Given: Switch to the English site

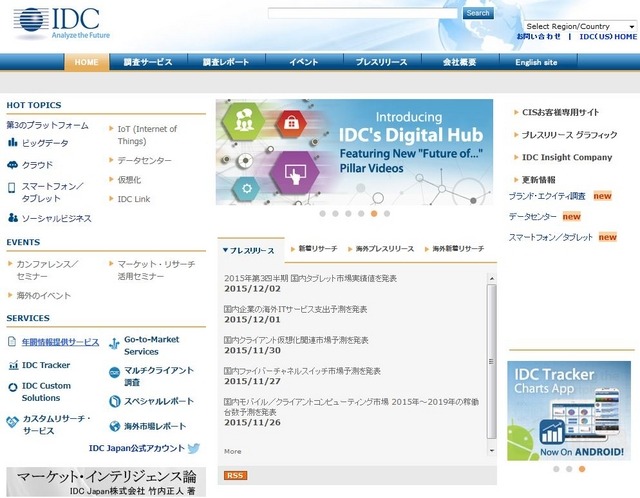Looking at the screenshot, I should click(x=538, y=62).
